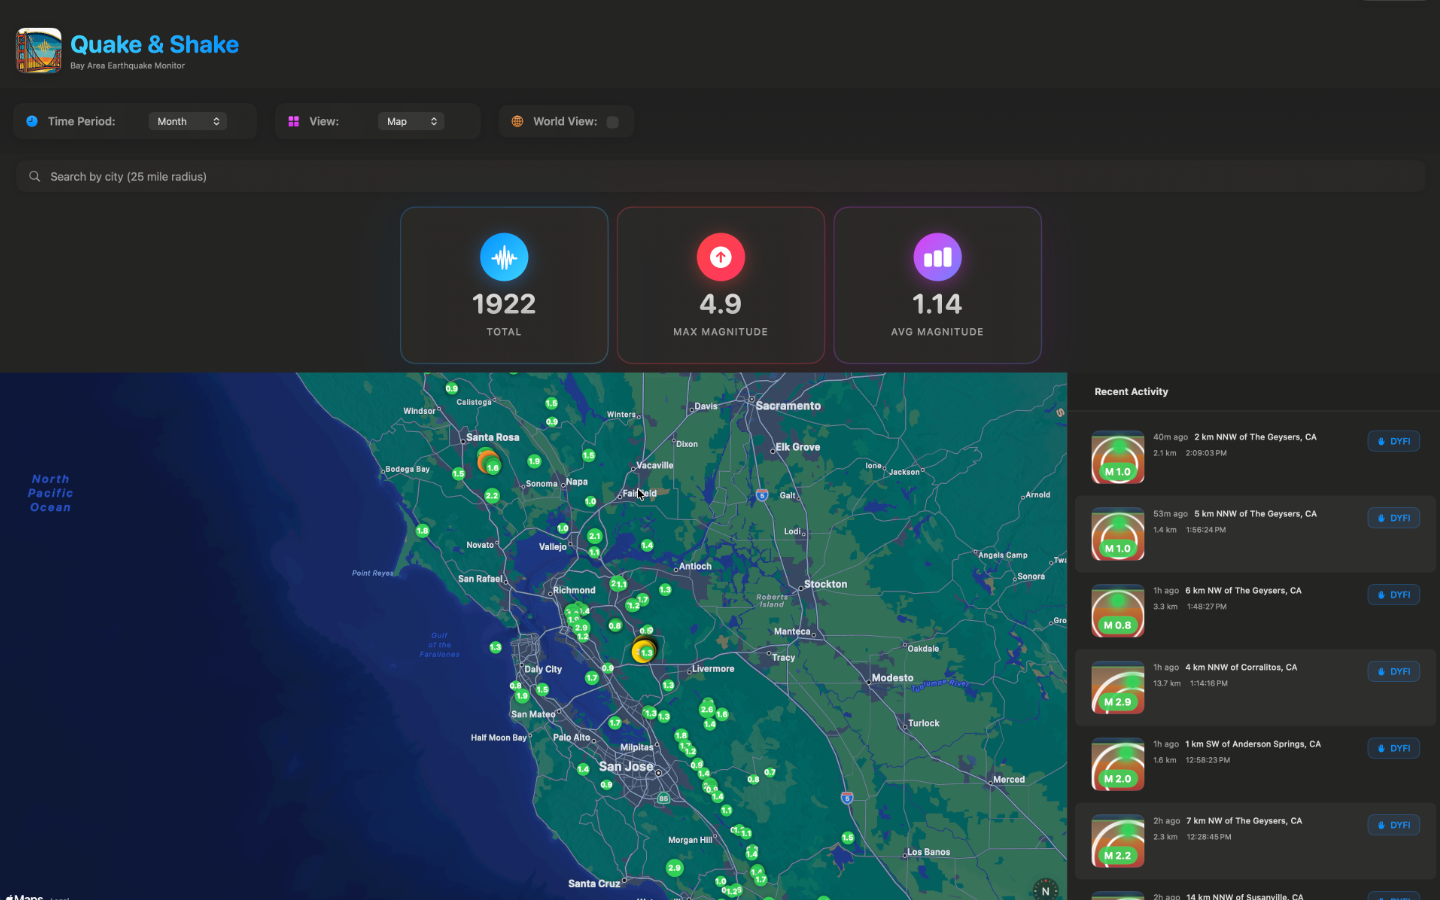Click the 2.1 quake marker near Vallejo

(x=595, y=536)
